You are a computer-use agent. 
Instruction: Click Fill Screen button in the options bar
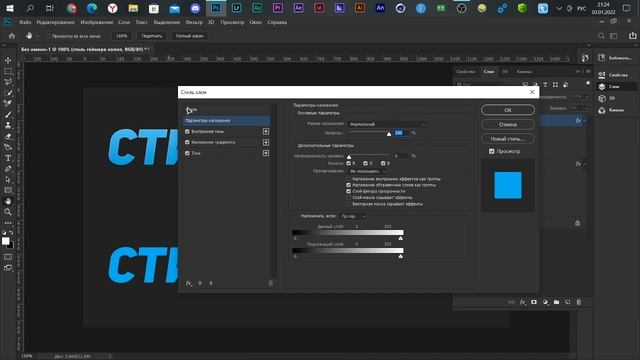click(189, 36)
